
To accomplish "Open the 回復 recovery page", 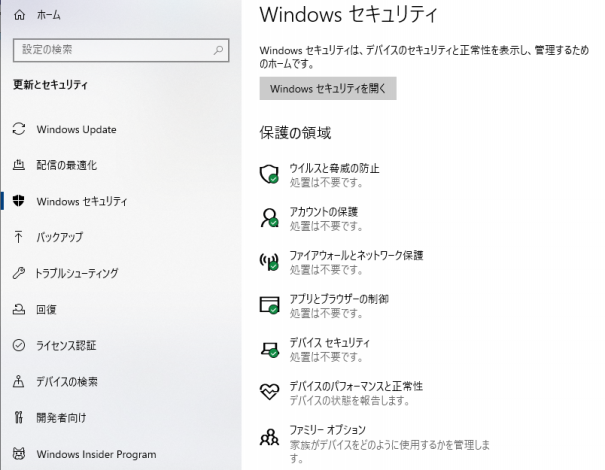I will 46,309.
